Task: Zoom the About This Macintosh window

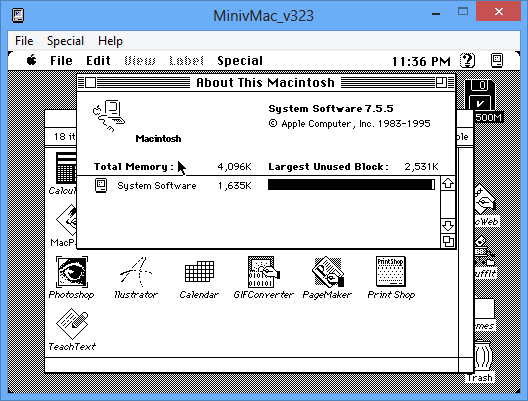Action: click(441, 82)
